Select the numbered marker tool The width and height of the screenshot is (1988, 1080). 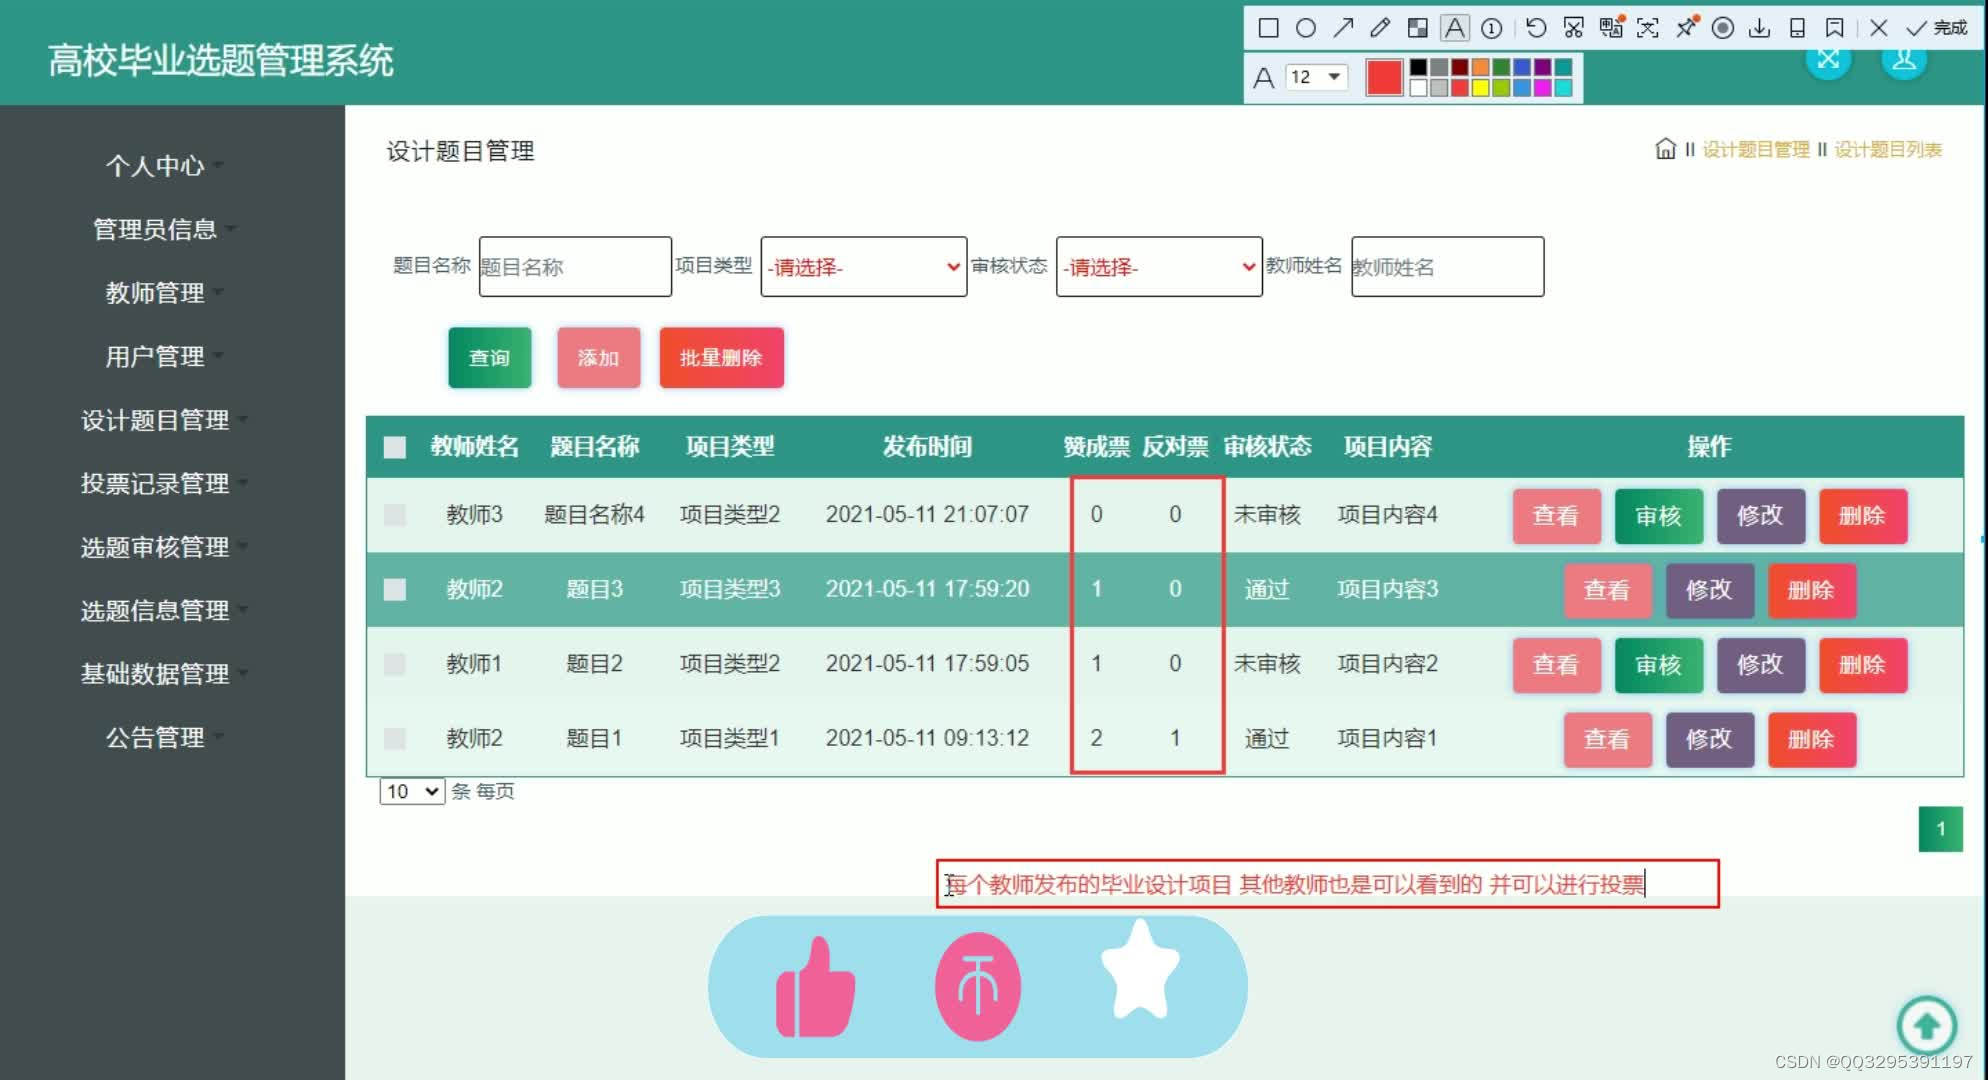1491,28
